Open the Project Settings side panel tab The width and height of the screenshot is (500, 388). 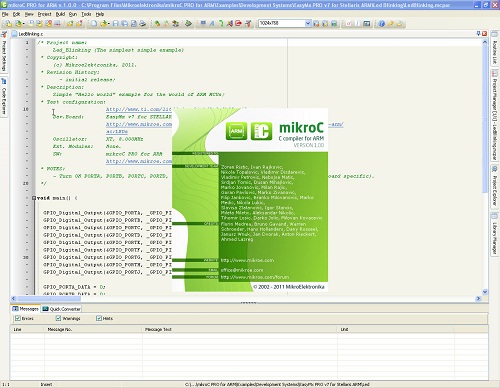4,52
